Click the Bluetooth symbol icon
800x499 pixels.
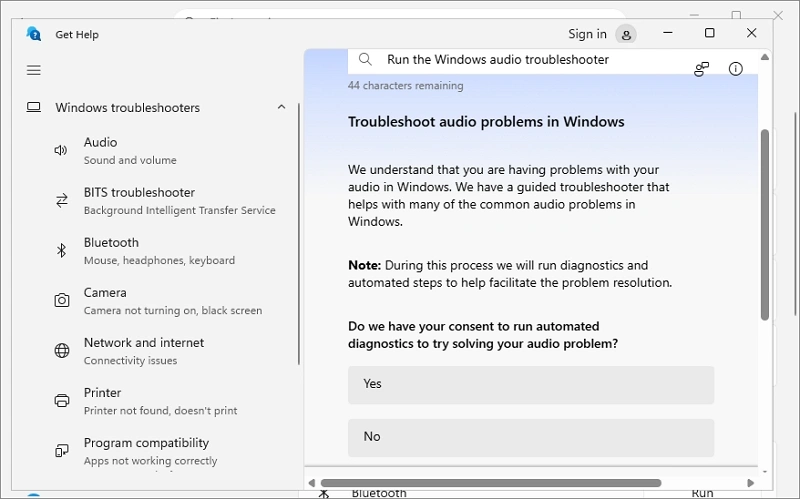point(61,250)
